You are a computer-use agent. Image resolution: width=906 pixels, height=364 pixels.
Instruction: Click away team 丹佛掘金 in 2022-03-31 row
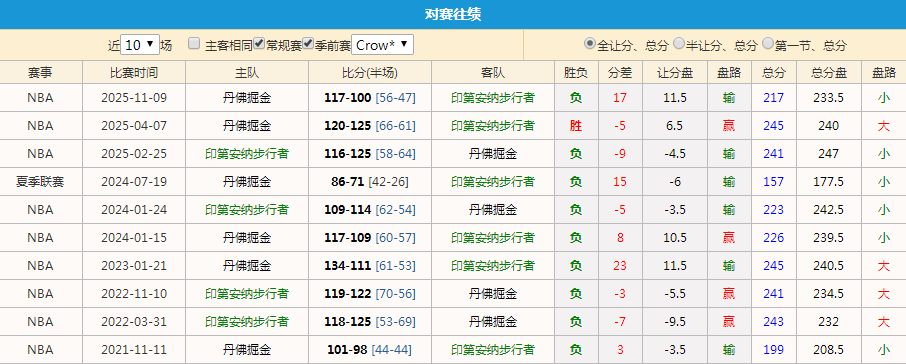tap(493, 321)
